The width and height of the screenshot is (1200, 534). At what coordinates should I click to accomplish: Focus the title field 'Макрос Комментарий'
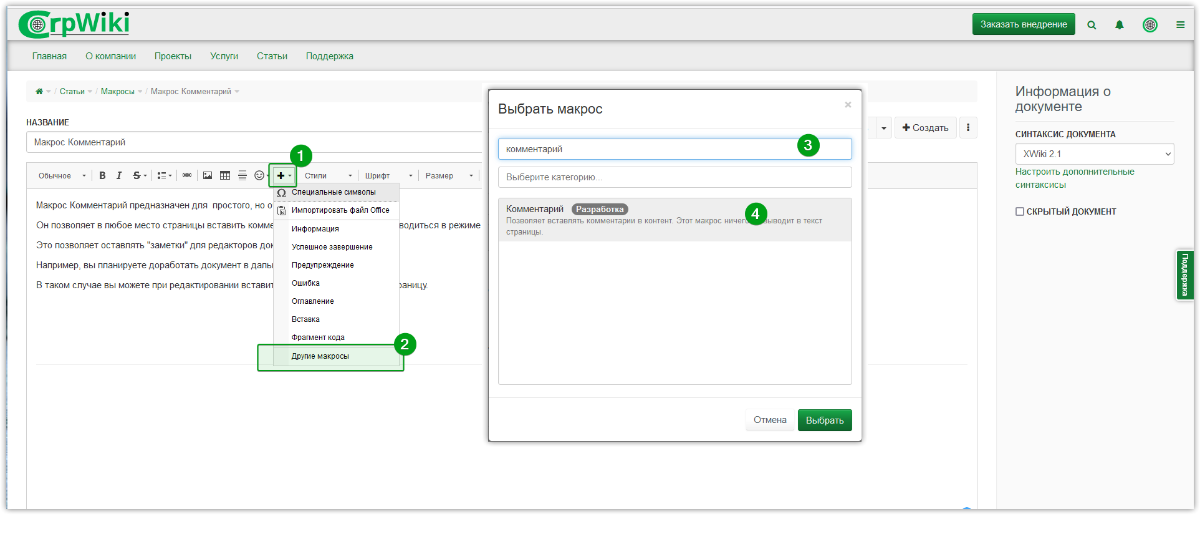coord(255,142)
